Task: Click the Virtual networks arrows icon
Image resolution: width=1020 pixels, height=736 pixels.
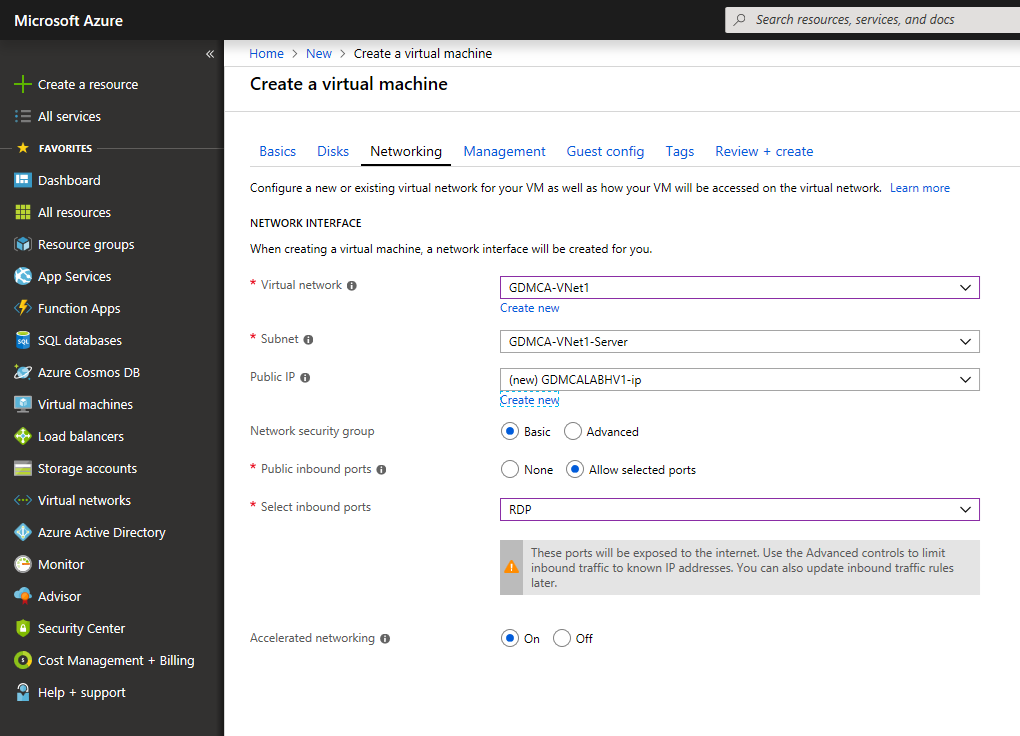Action: click(23, 500)
